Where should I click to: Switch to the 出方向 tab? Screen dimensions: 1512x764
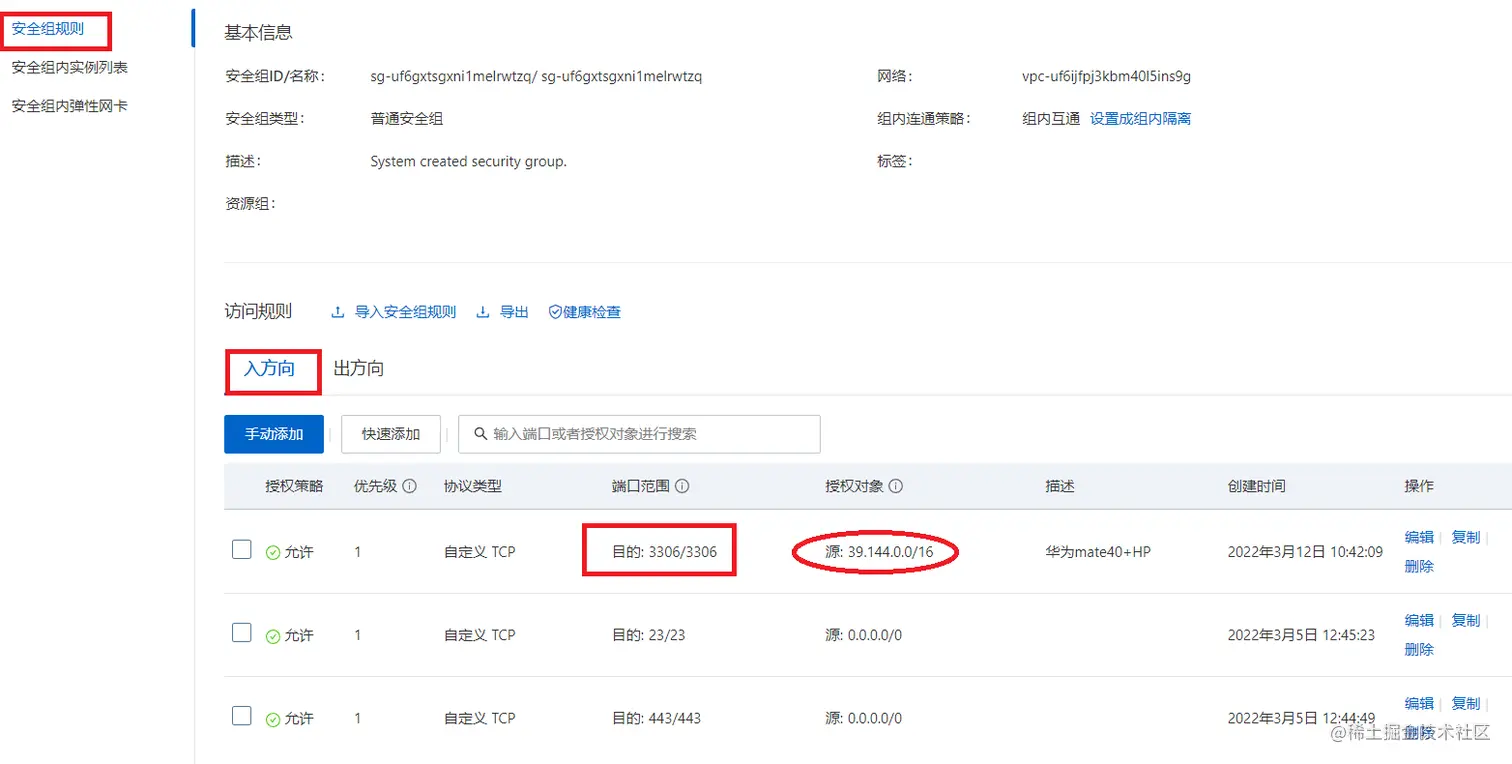pyautogui.click(x=358, y=369)
